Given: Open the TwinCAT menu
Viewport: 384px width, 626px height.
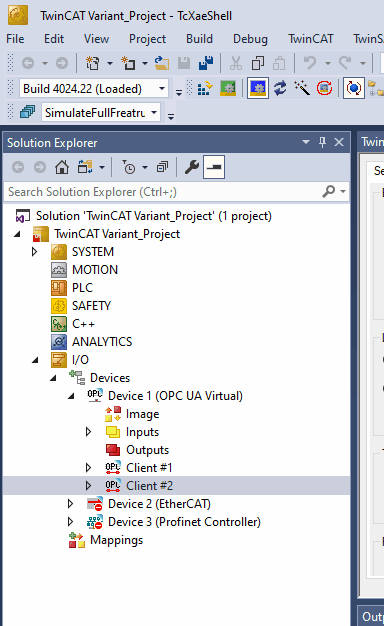Looking at the screenshot, I should pos(311,39).
